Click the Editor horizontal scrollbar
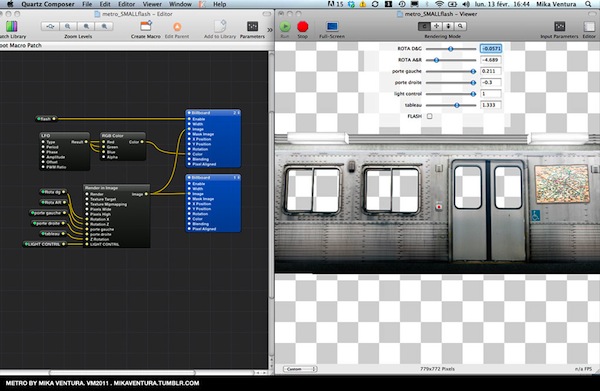600x391 pixels. [x=122, y=372]
